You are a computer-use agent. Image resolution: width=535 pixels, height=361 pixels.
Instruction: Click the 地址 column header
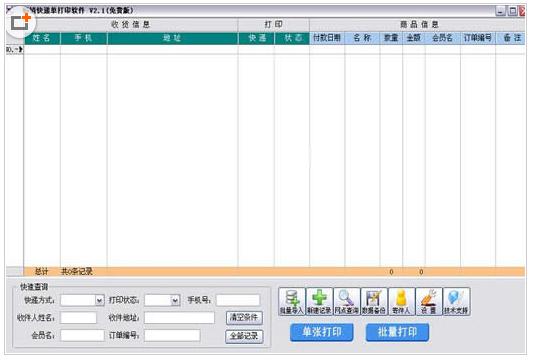172,38
